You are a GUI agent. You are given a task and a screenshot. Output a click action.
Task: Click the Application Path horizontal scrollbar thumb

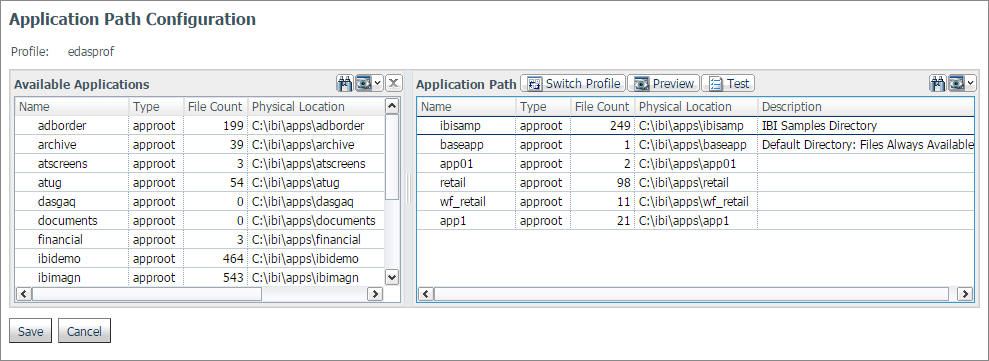(x=691, y=293)
